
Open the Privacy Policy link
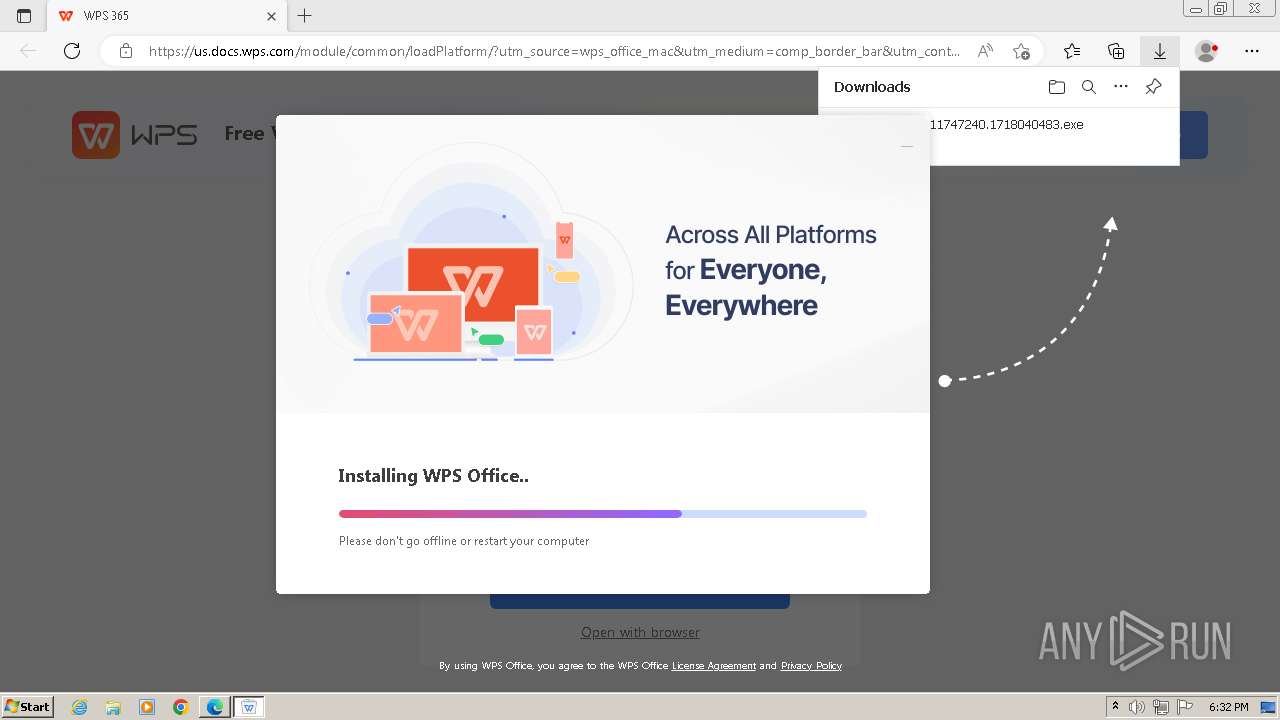pos(811,666)
